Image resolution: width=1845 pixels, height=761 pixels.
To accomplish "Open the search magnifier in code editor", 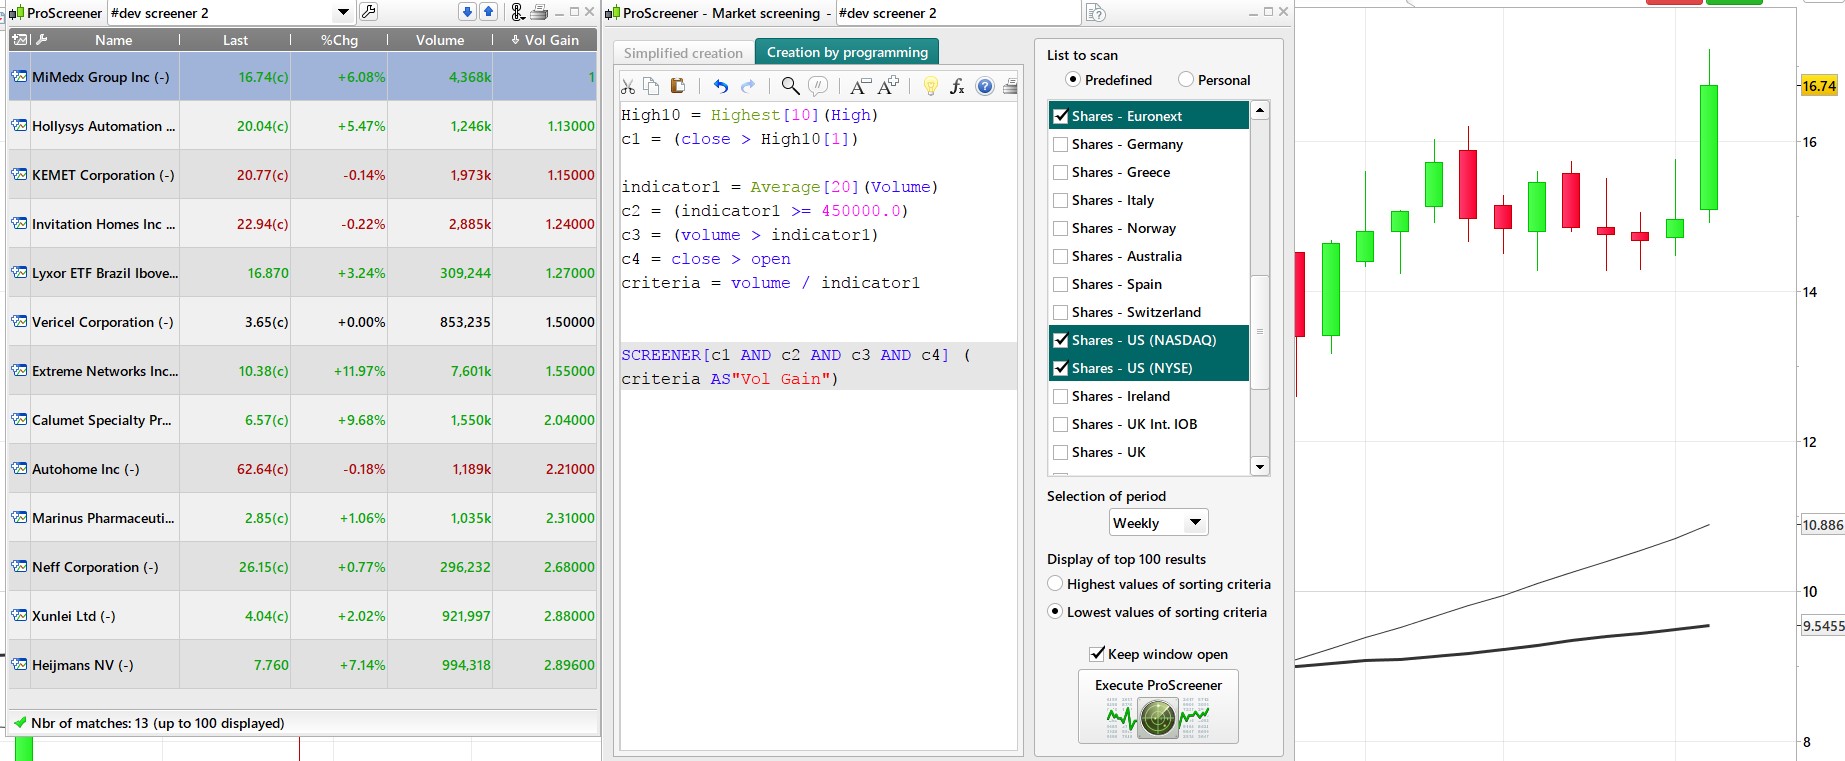I will (790, 87).
